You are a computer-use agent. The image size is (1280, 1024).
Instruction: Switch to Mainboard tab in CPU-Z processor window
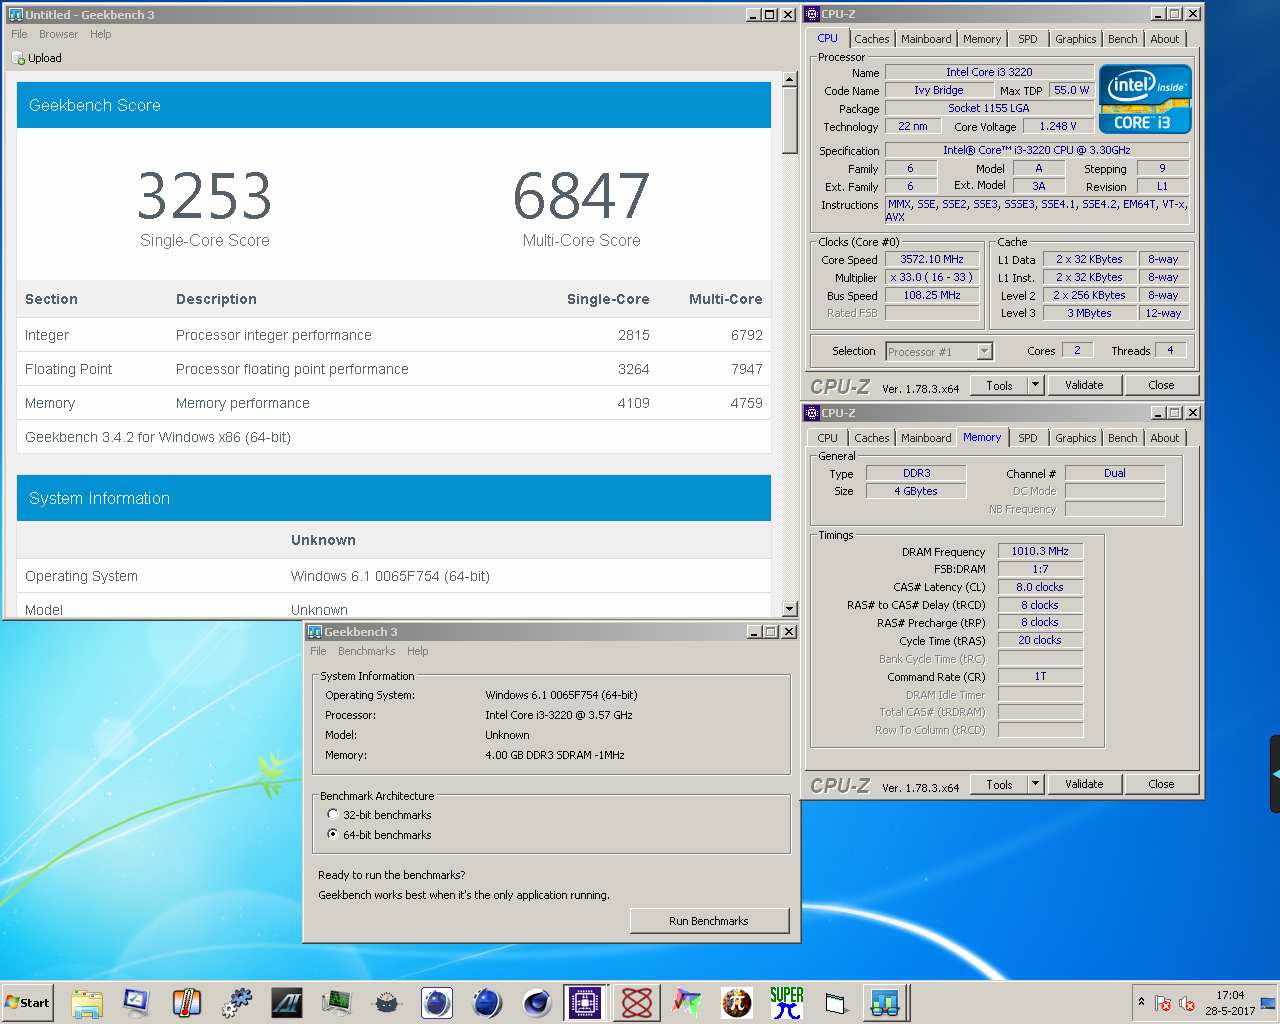point(926,39)
